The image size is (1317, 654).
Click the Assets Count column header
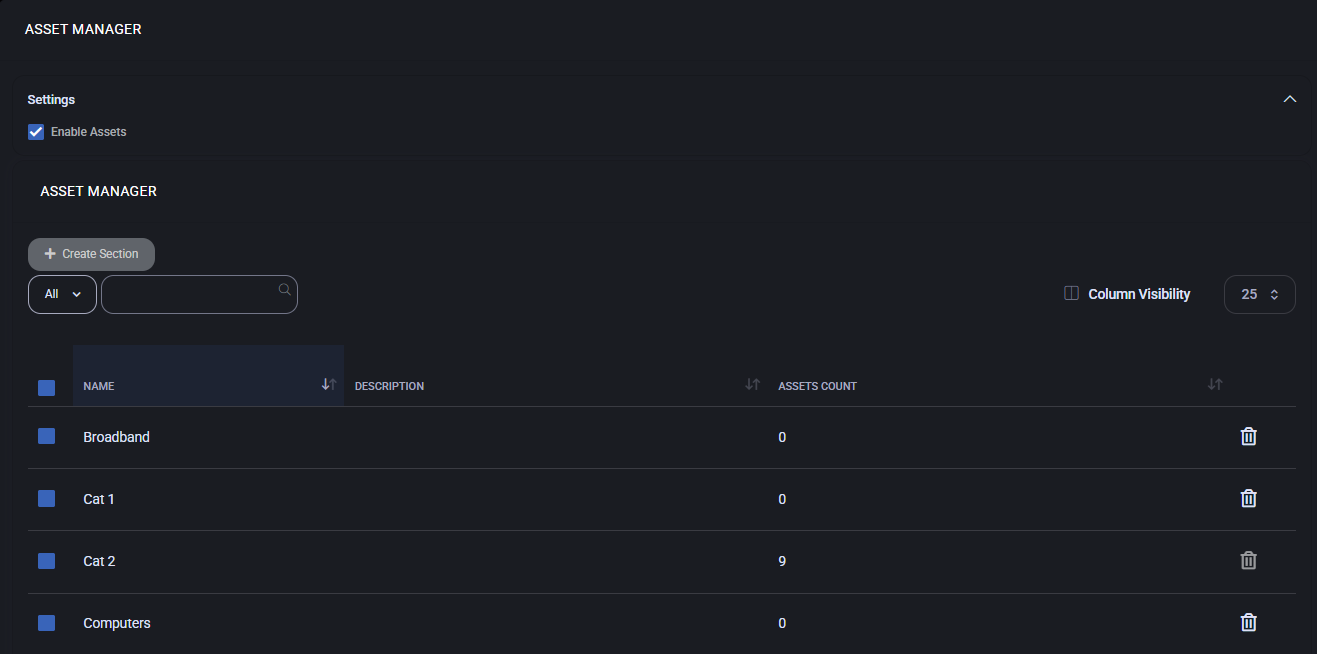coord(817,386)
